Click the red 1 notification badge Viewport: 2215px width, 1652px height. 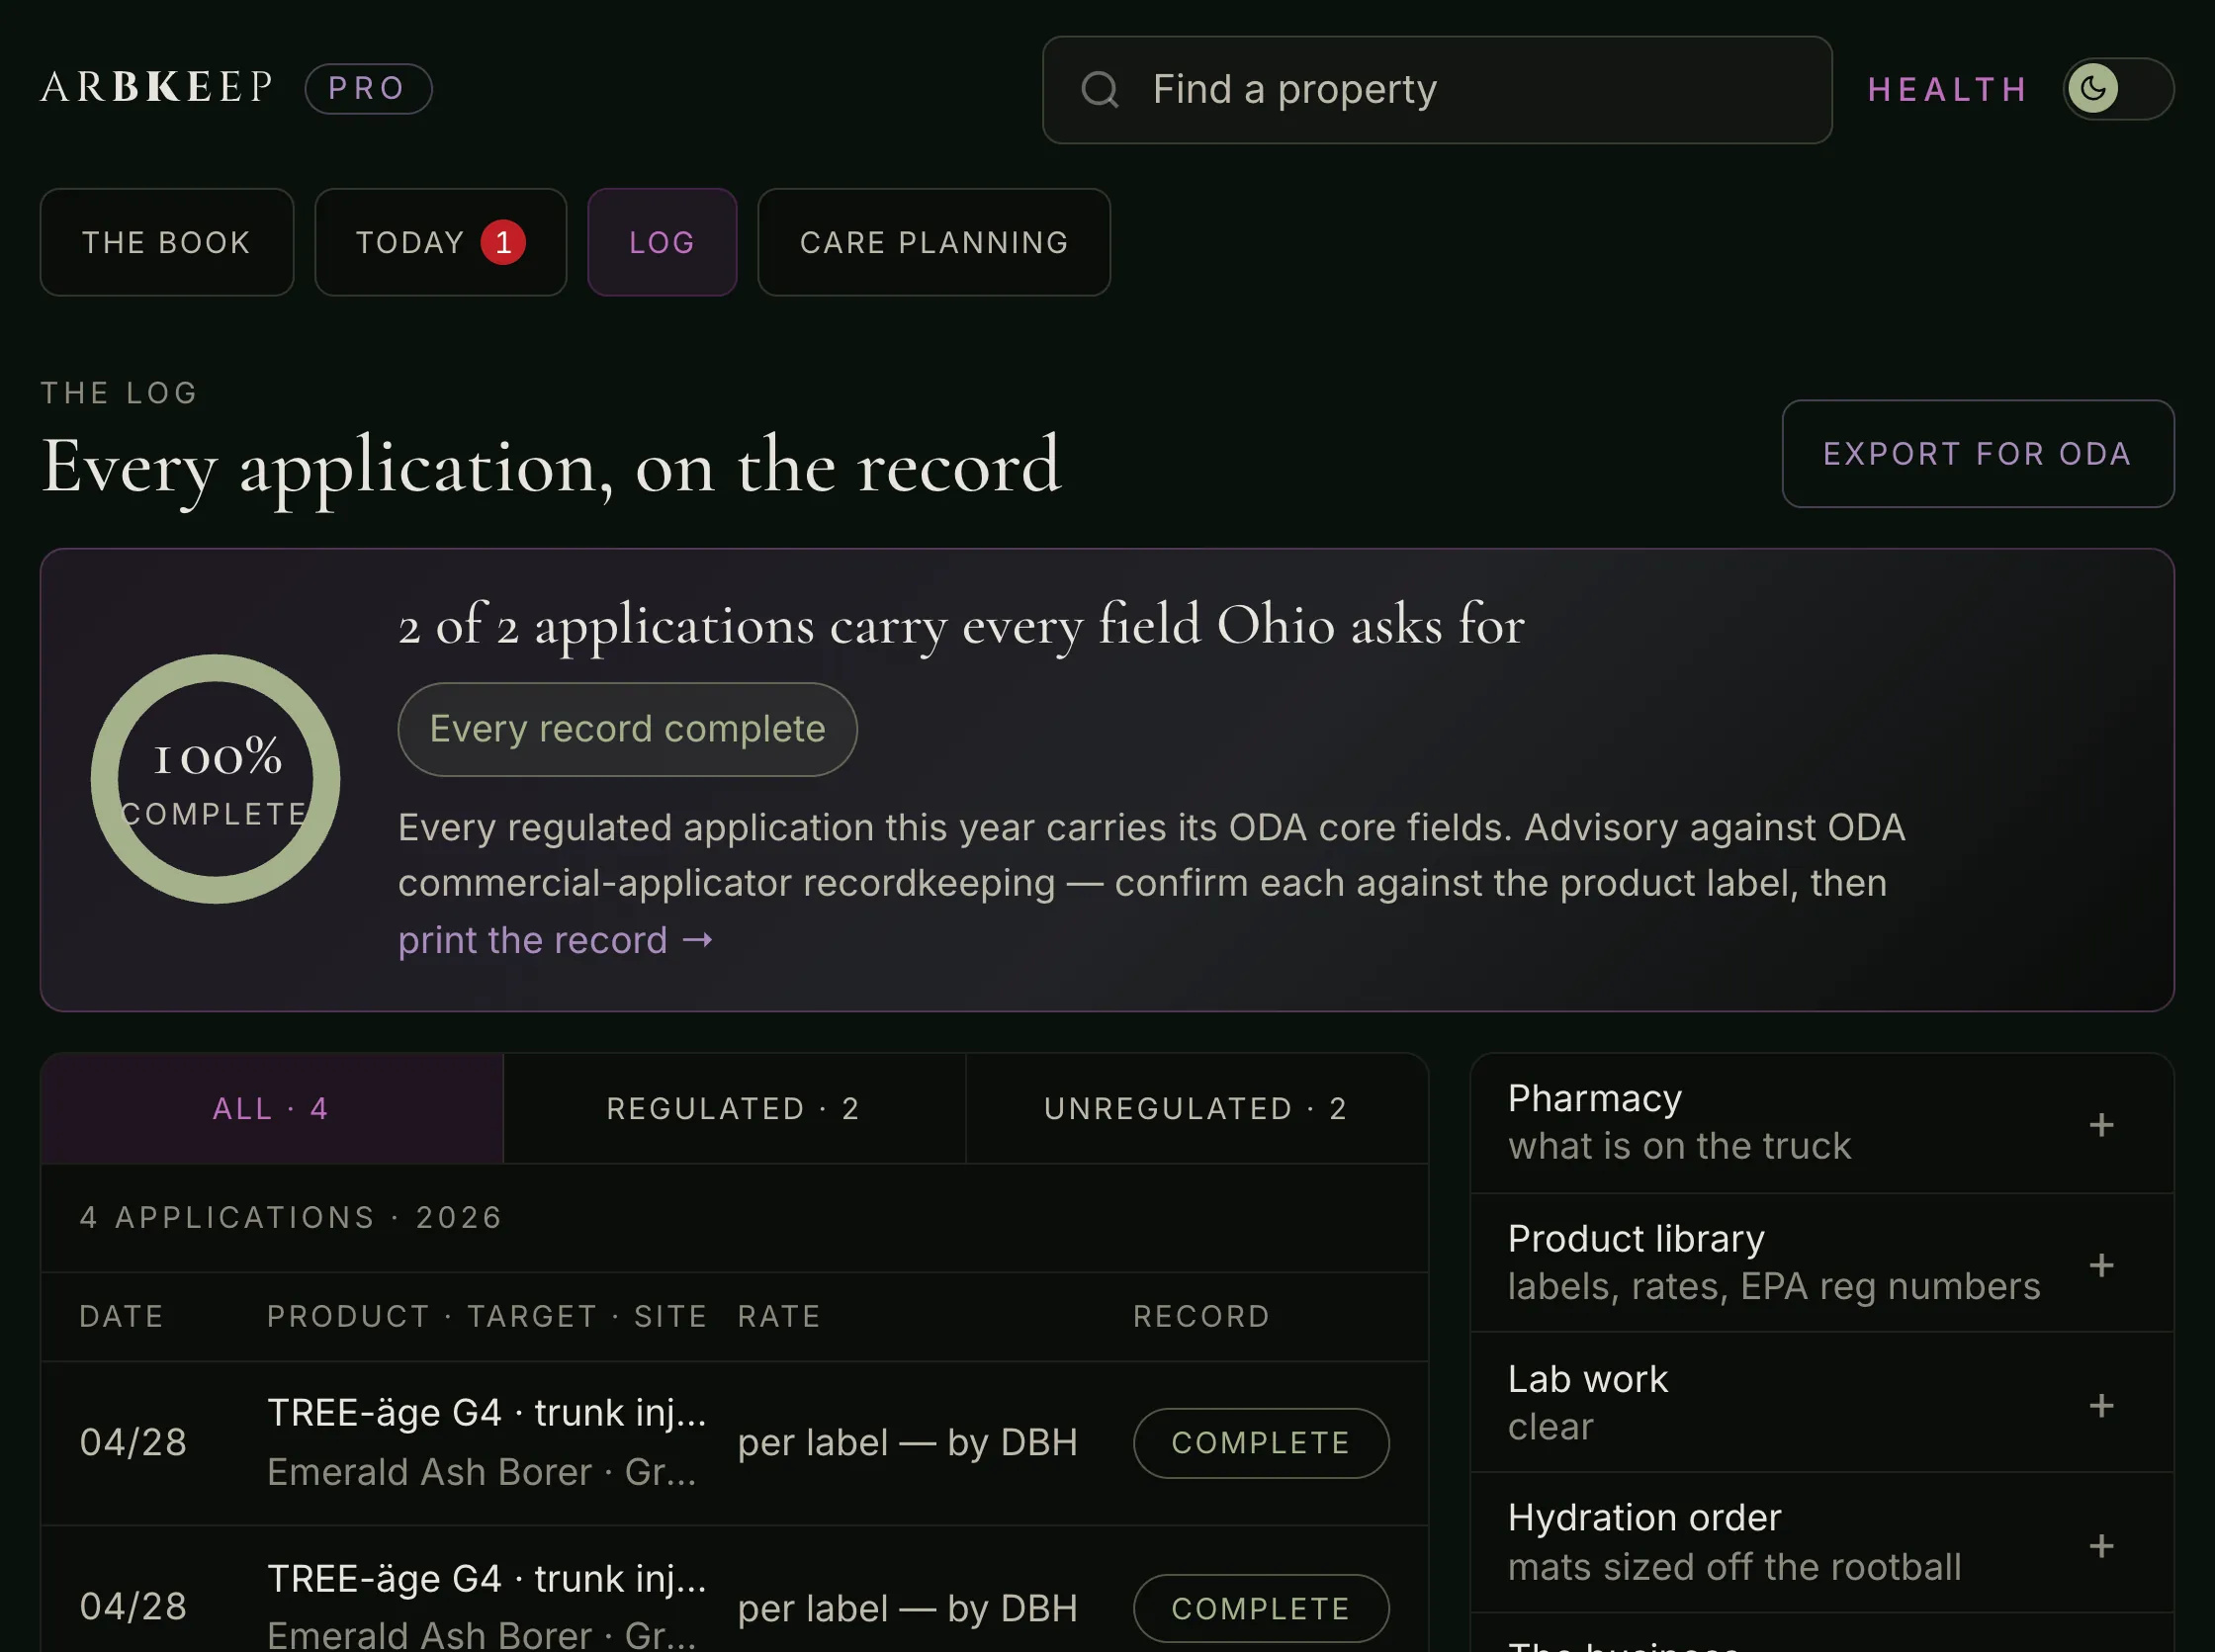pyautogui.click(x=503, y=242)
